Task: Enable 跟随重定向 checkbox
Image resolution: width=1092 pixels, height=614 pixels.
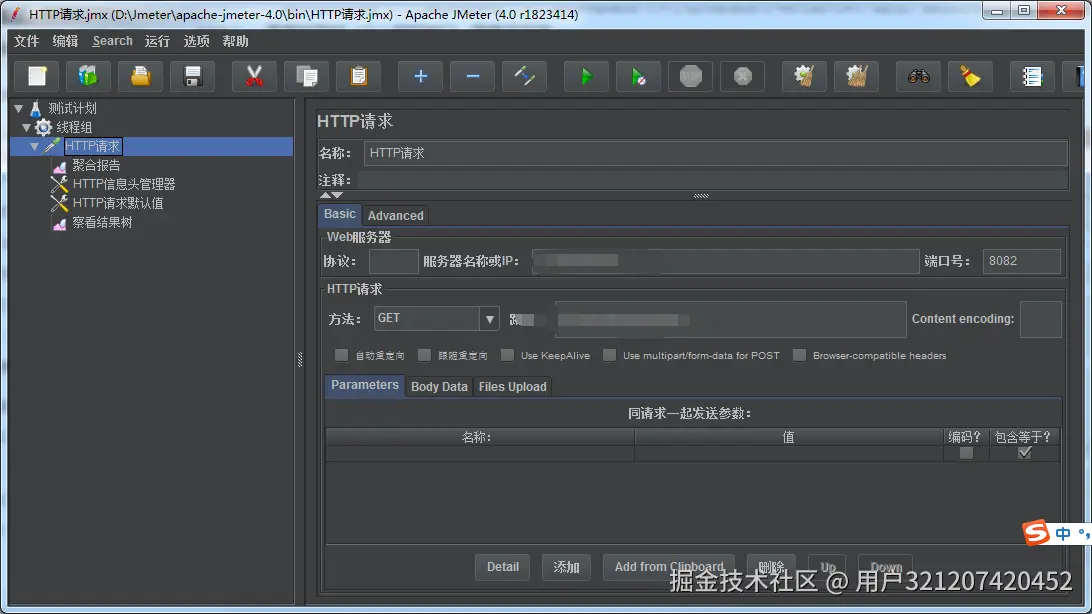Action: point(424,355)
